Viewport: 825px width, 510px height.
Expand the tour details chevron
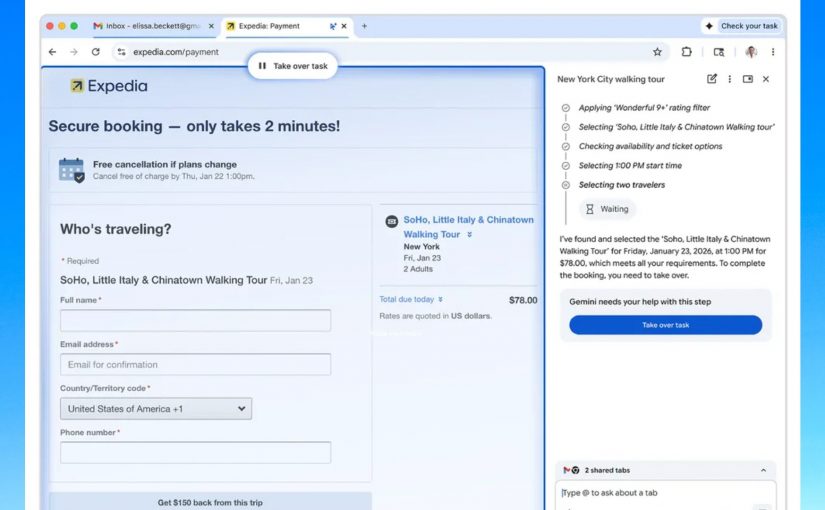point(469,235)
